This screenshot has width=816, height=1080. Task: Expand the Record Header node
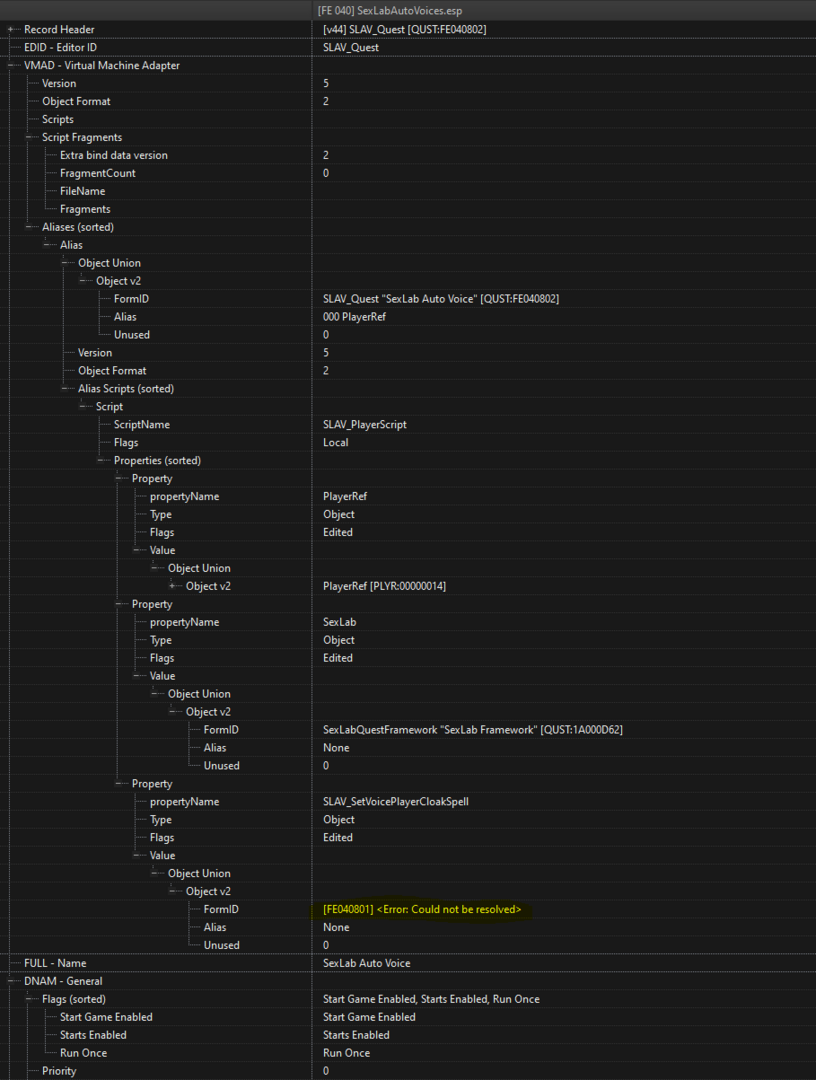point(10,30)
